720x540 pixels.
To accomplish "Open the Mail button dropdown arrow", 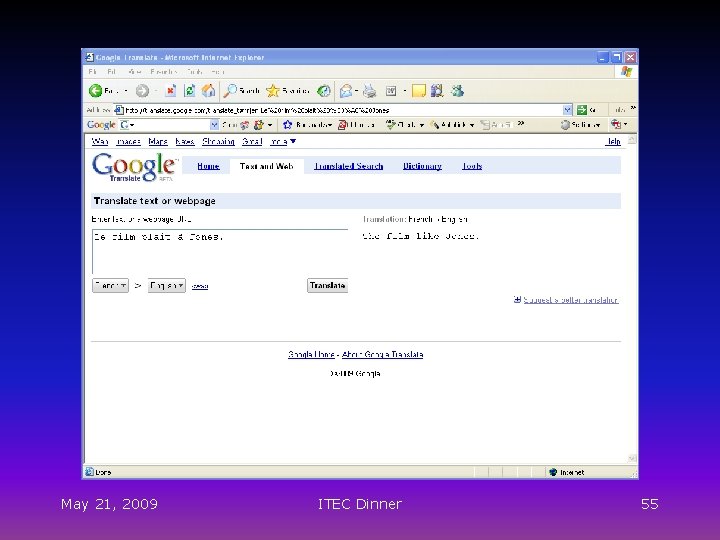I will pos(356,91).
